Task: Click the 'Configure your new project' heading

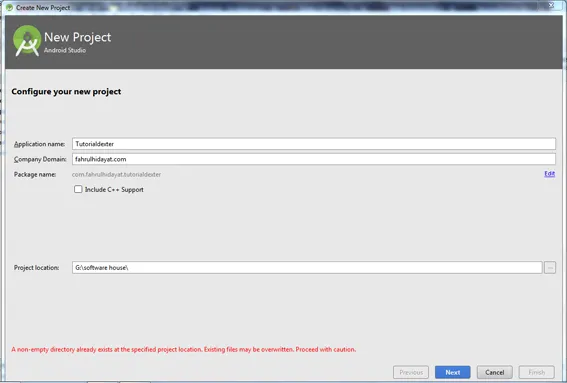Action: coord(66,92)
